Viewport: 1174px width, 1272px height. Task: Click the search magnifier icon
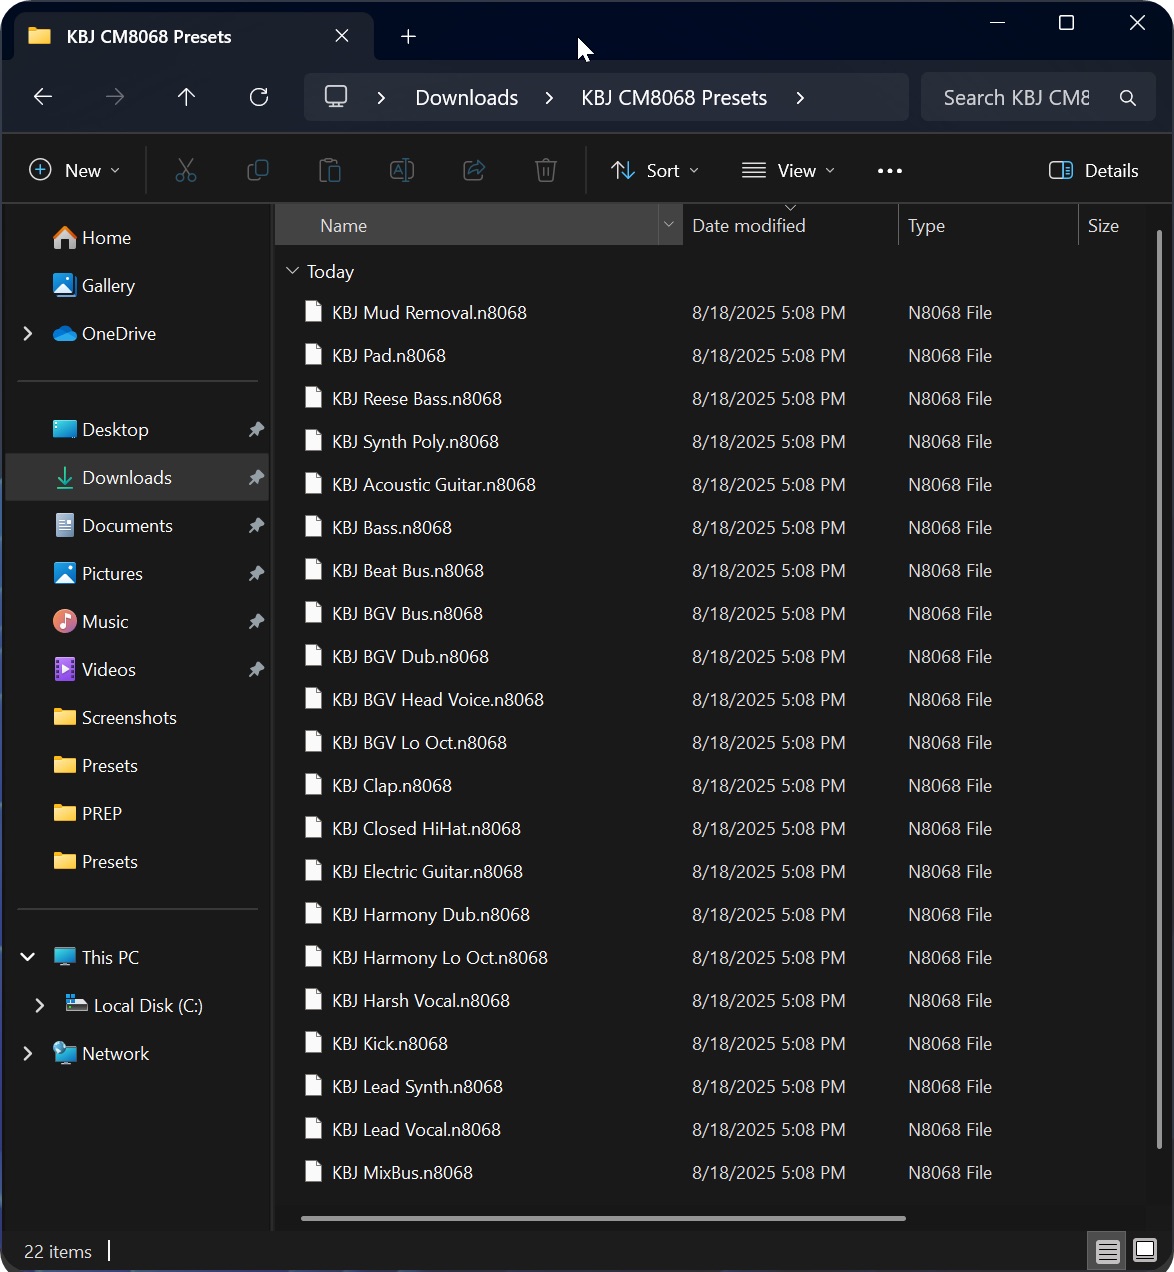coord(1128,98)
